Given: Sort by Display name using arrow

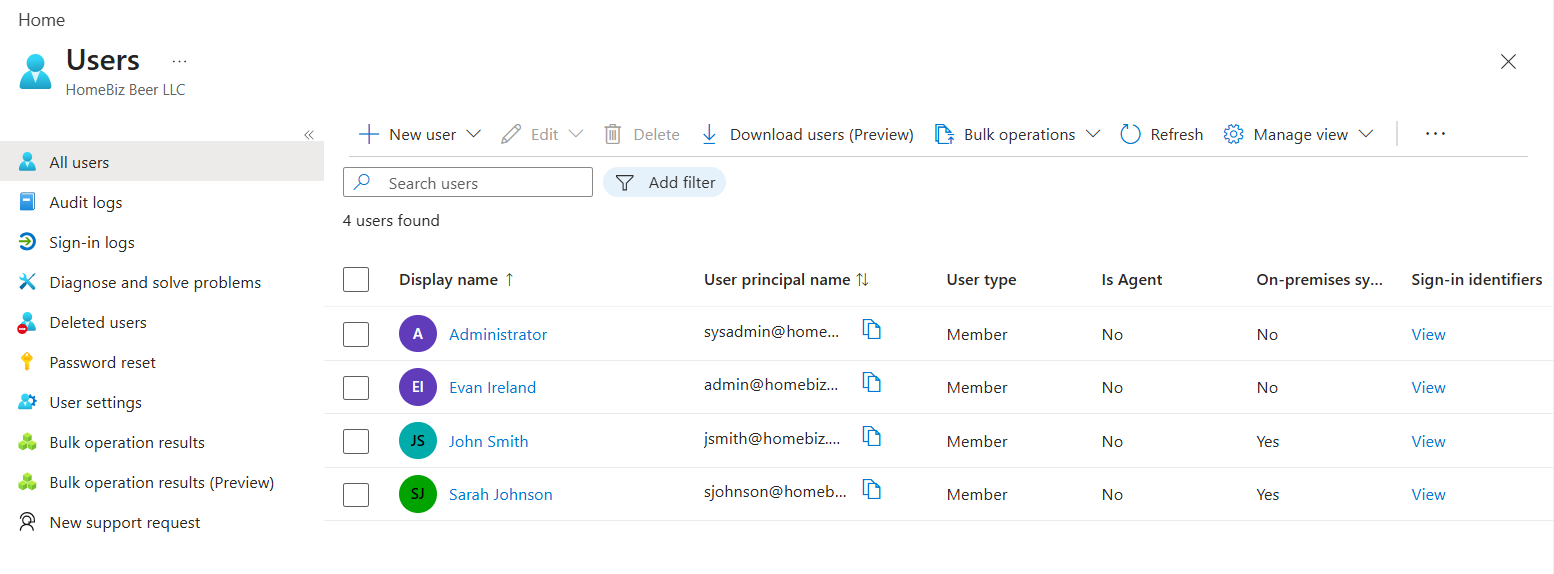Looking at the screenshot, I should (509, 280).
